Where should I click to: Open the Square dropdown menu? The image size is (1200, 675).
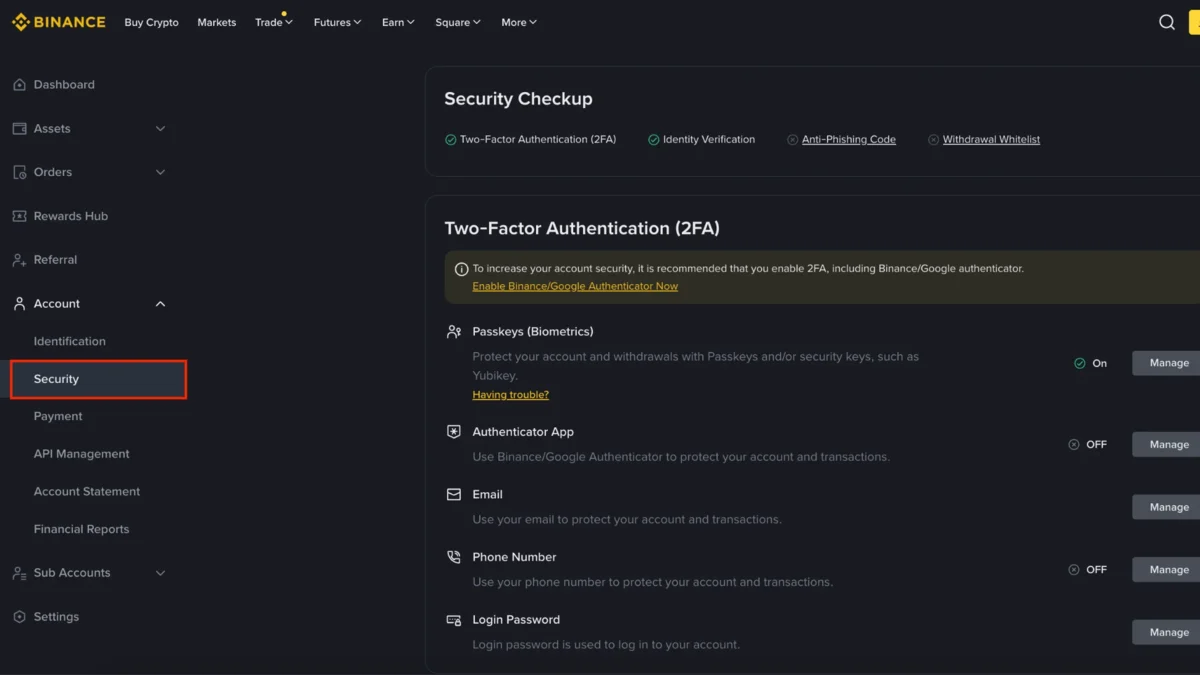(457, 22)
